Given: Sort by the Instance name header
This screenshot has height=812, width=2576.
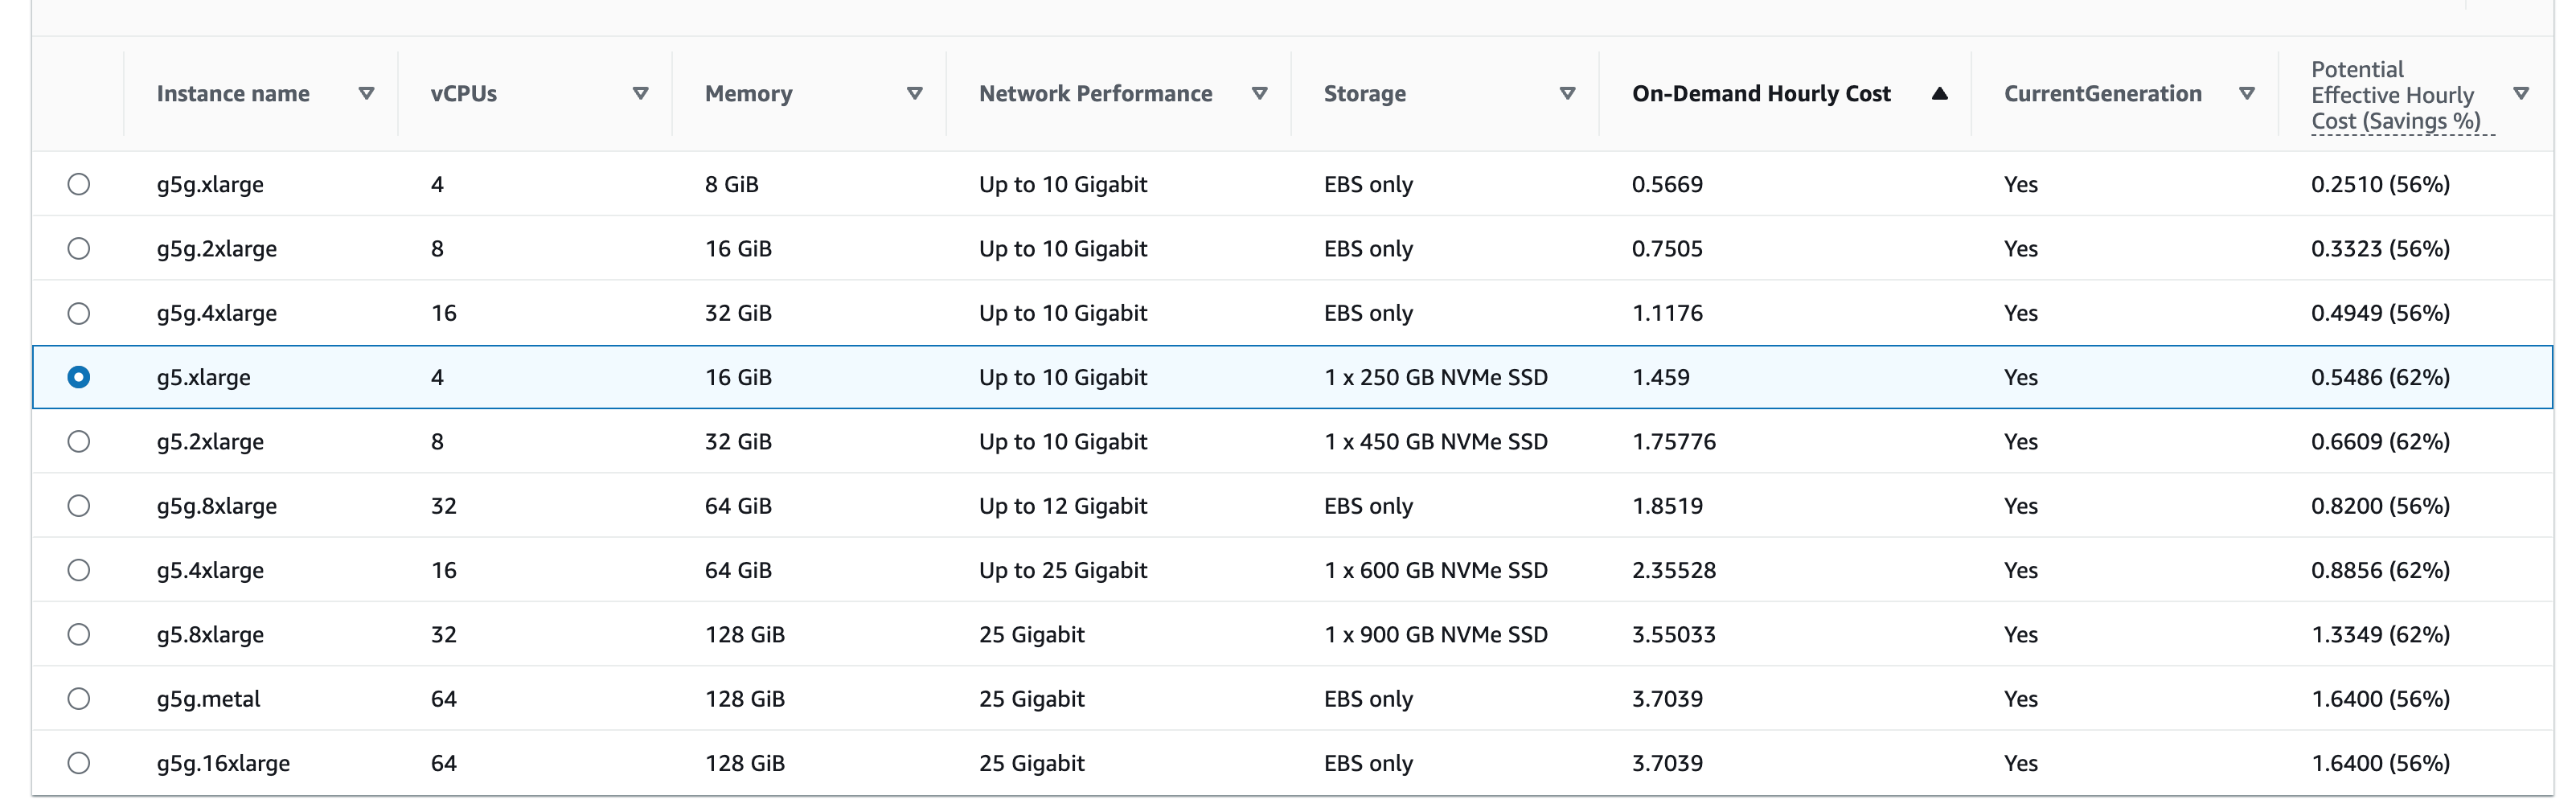Looking at the screenshot, I should click(x=233, y=93).
